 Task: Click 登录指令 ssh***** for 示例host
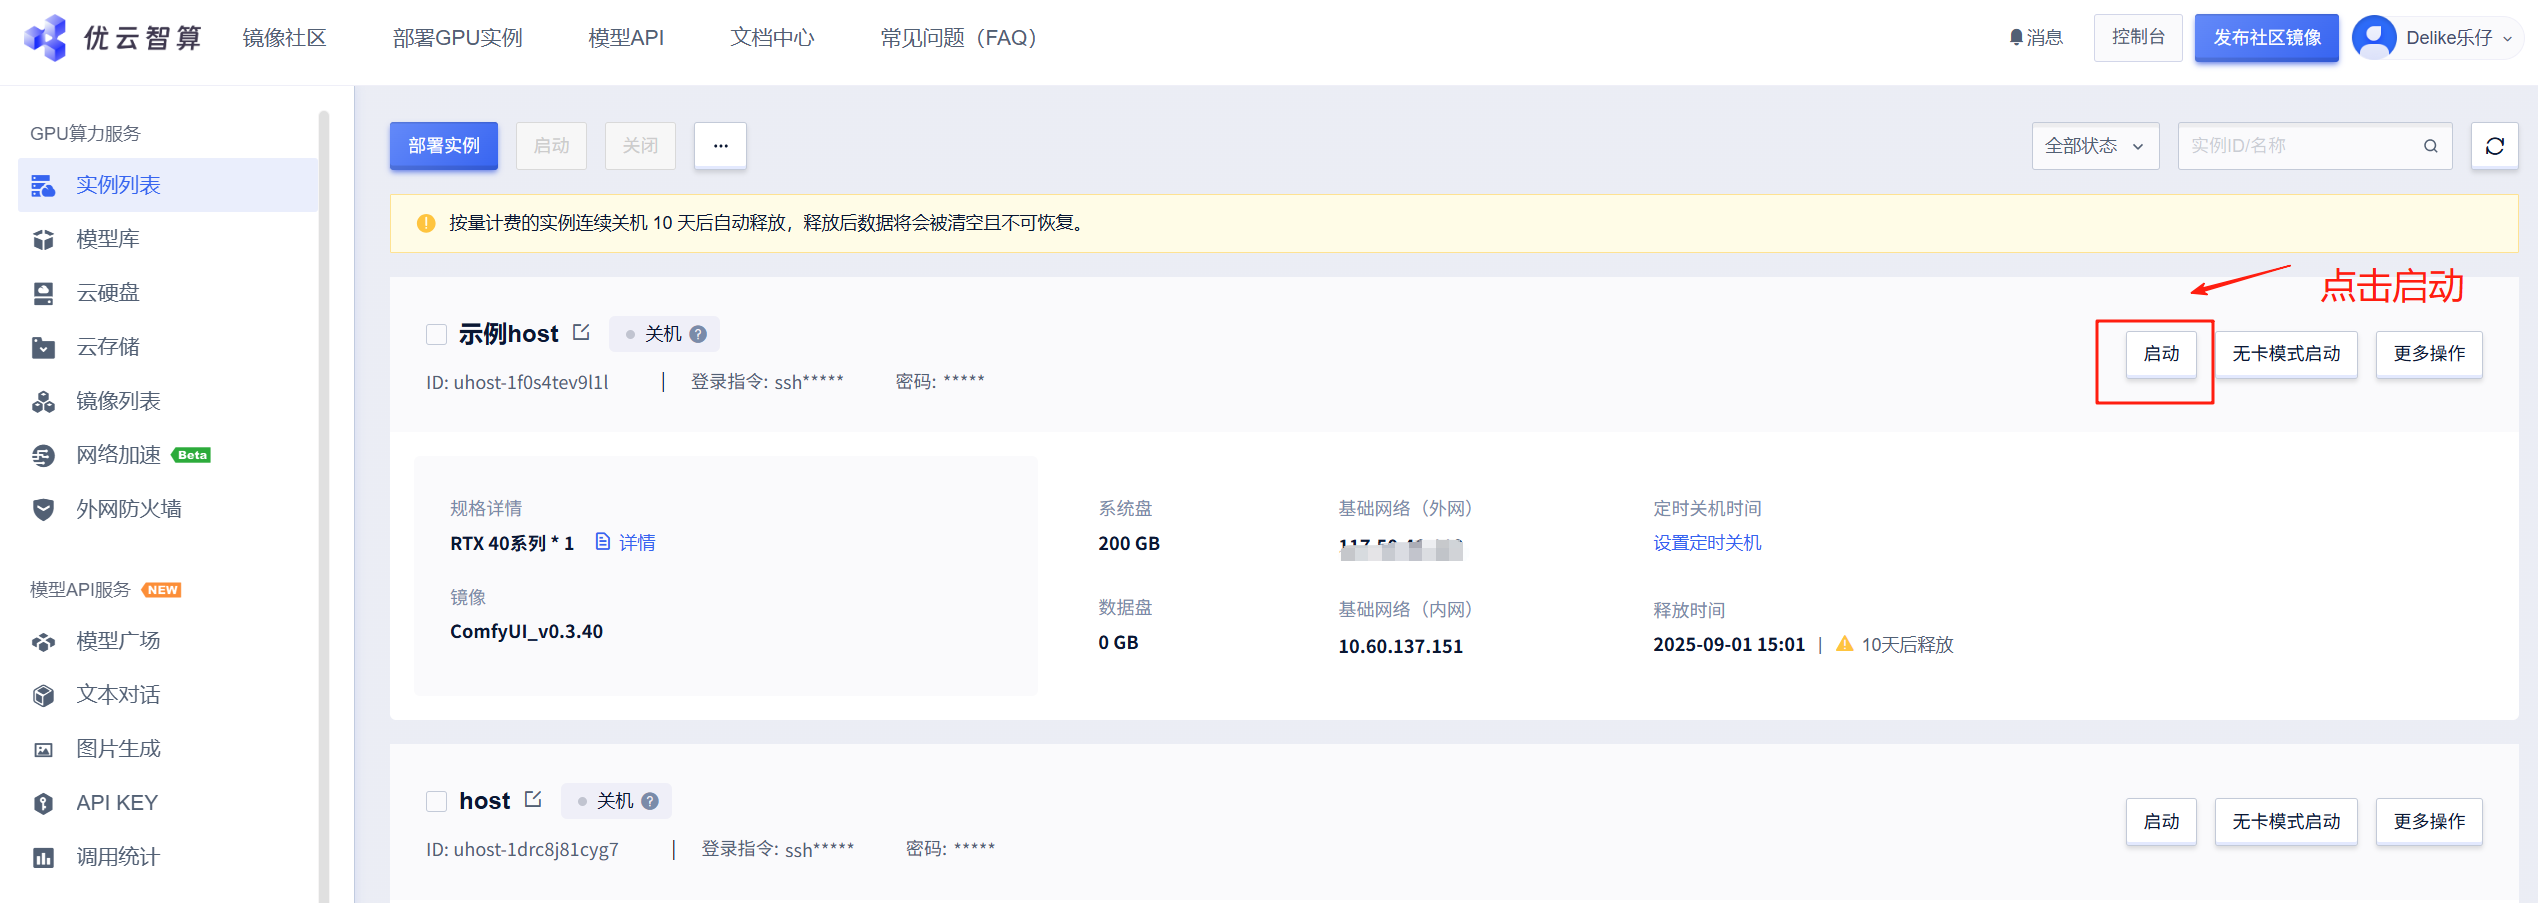point(767,381)
